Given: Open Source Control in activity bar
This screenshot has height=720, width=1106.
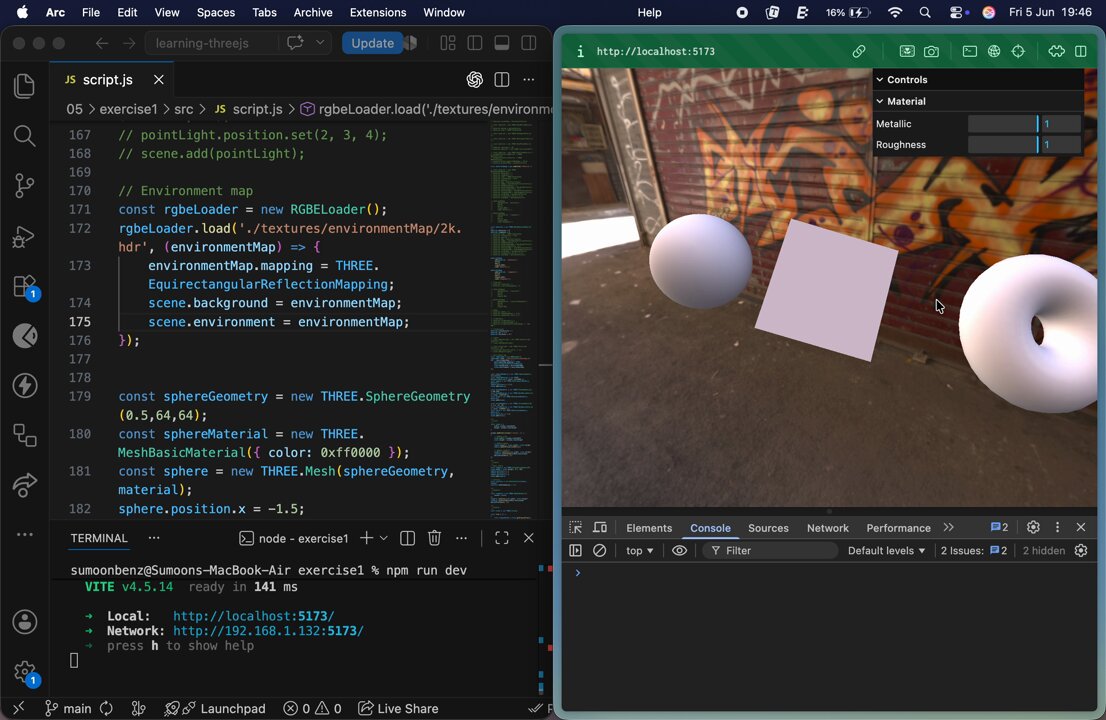Looking at the screenshot, I should click(25, 185).
